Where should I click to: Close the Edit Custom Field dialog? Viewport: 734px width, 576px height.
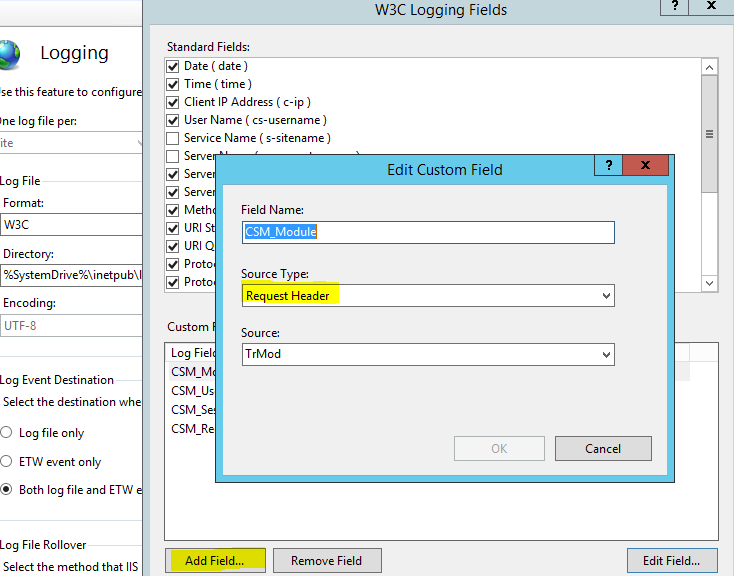click(647, 166)
